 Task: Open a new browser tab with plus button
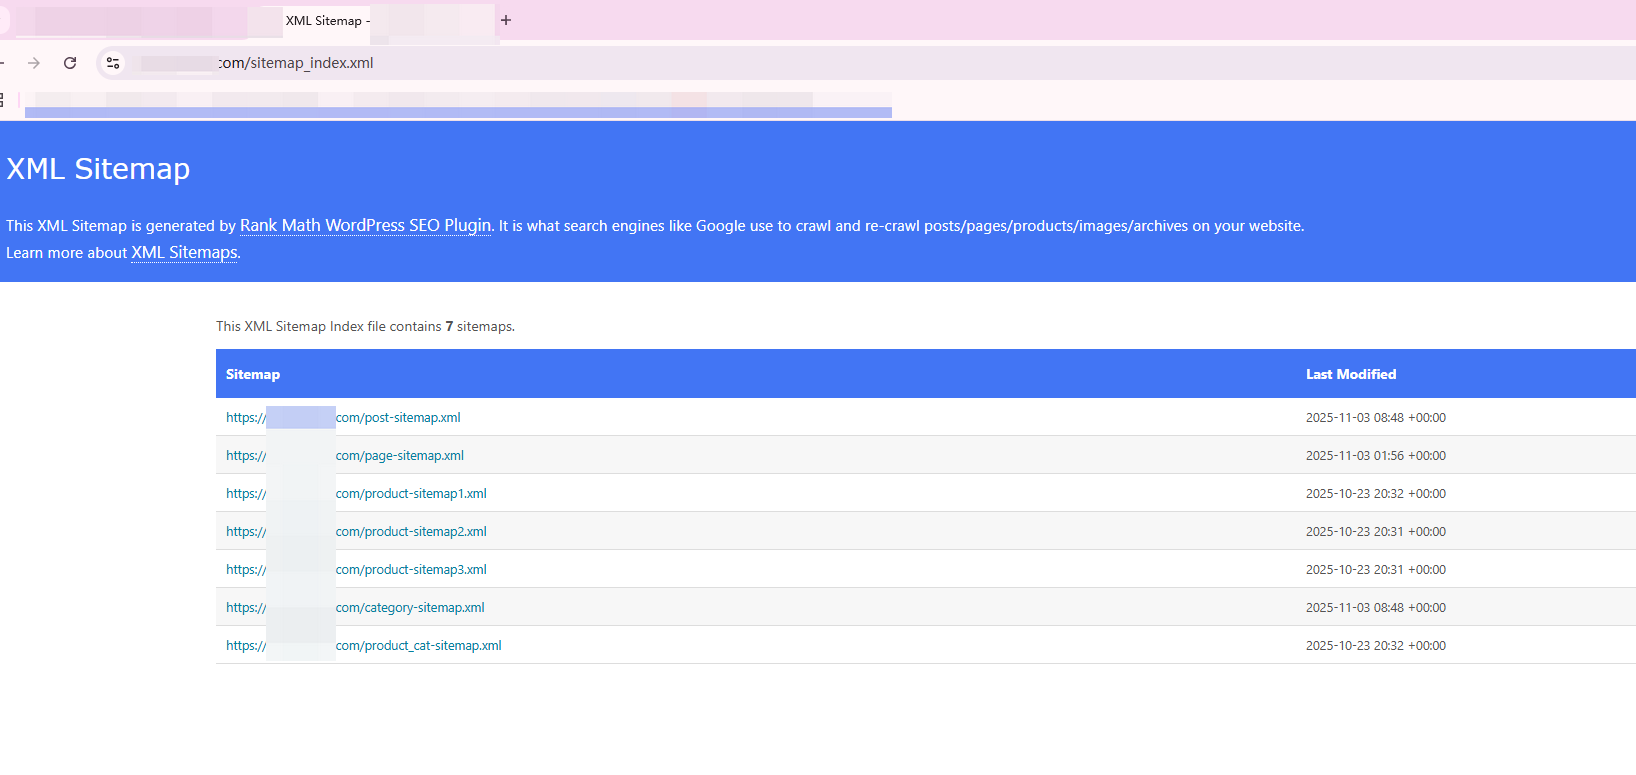506,20
